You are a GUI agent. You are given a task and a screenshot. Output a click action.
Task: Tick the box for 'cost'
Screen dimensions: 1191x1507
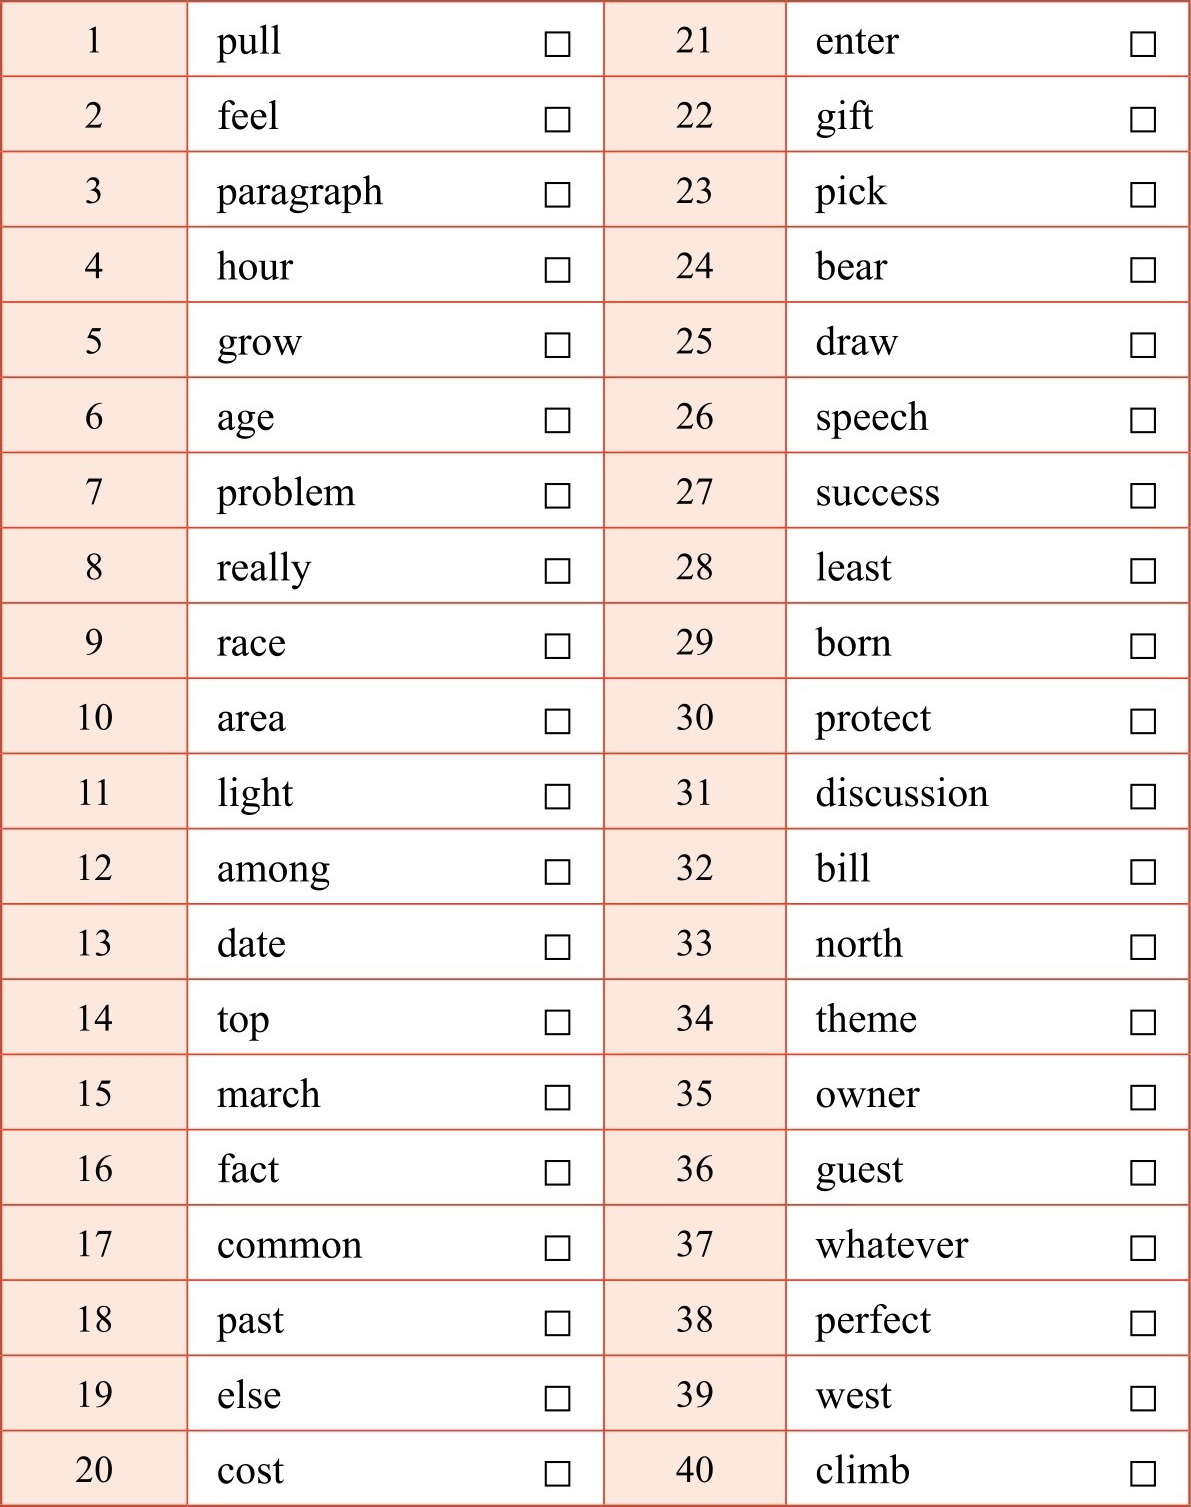pyautogui.click(x=557, y=1473)
